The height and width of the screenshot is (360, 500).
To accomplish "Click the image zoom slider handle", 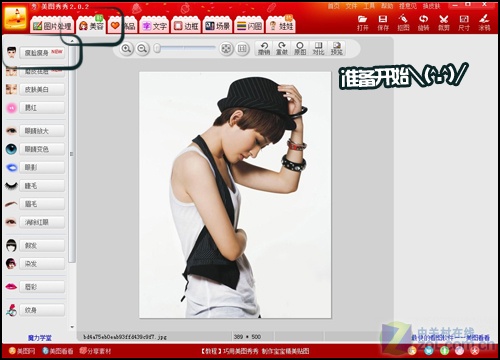I will click(x=157, y=49).
